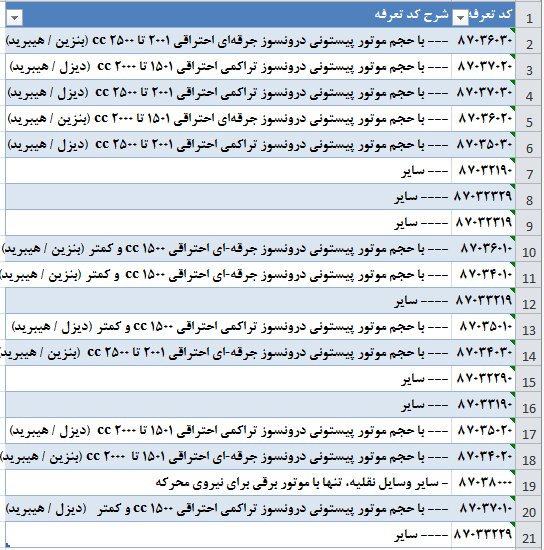Click the code cell ۸۷۰۳۶۰۲۰
The image size is (544, 550).
tap(483, 119)
